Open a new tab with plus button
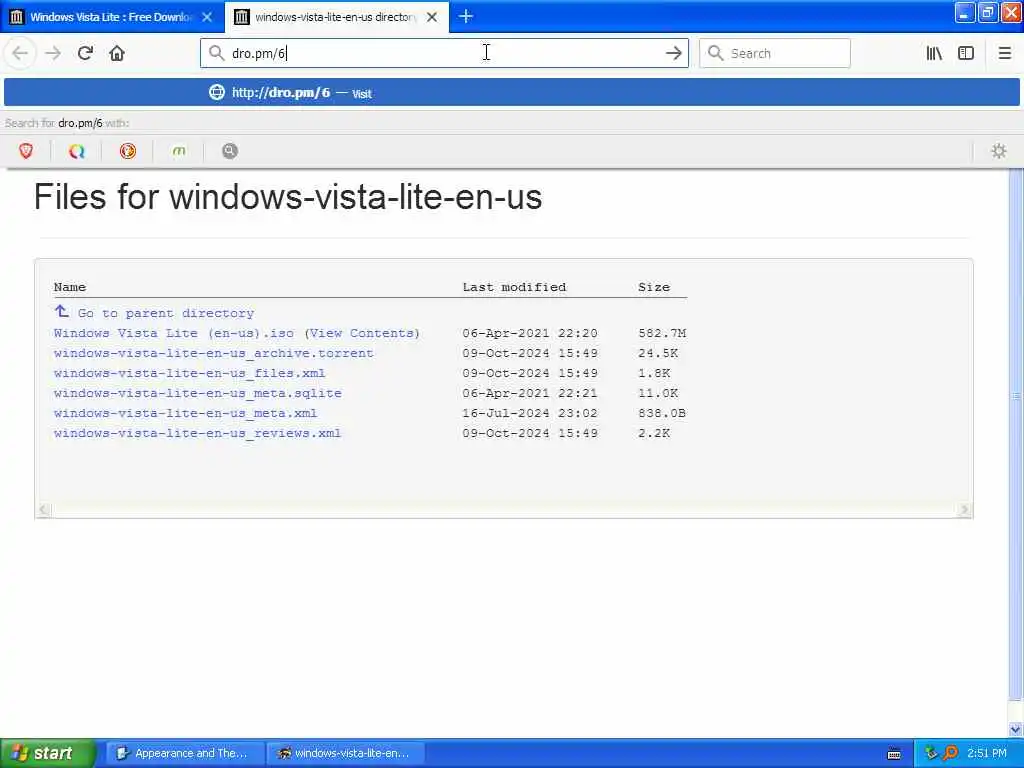Viewport: 1024px width, 768px height. [x=466, y=16]
